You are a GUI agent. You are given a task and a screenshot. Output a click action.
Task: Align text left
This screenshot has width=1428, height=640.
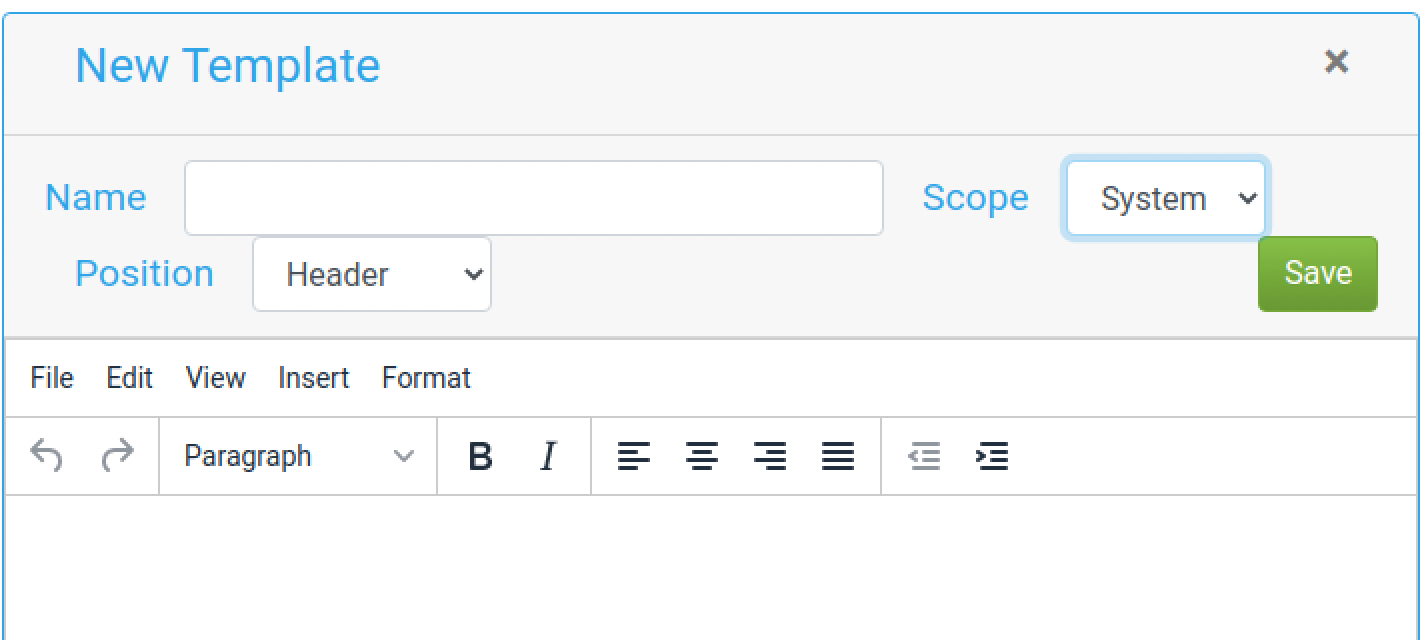634,456
